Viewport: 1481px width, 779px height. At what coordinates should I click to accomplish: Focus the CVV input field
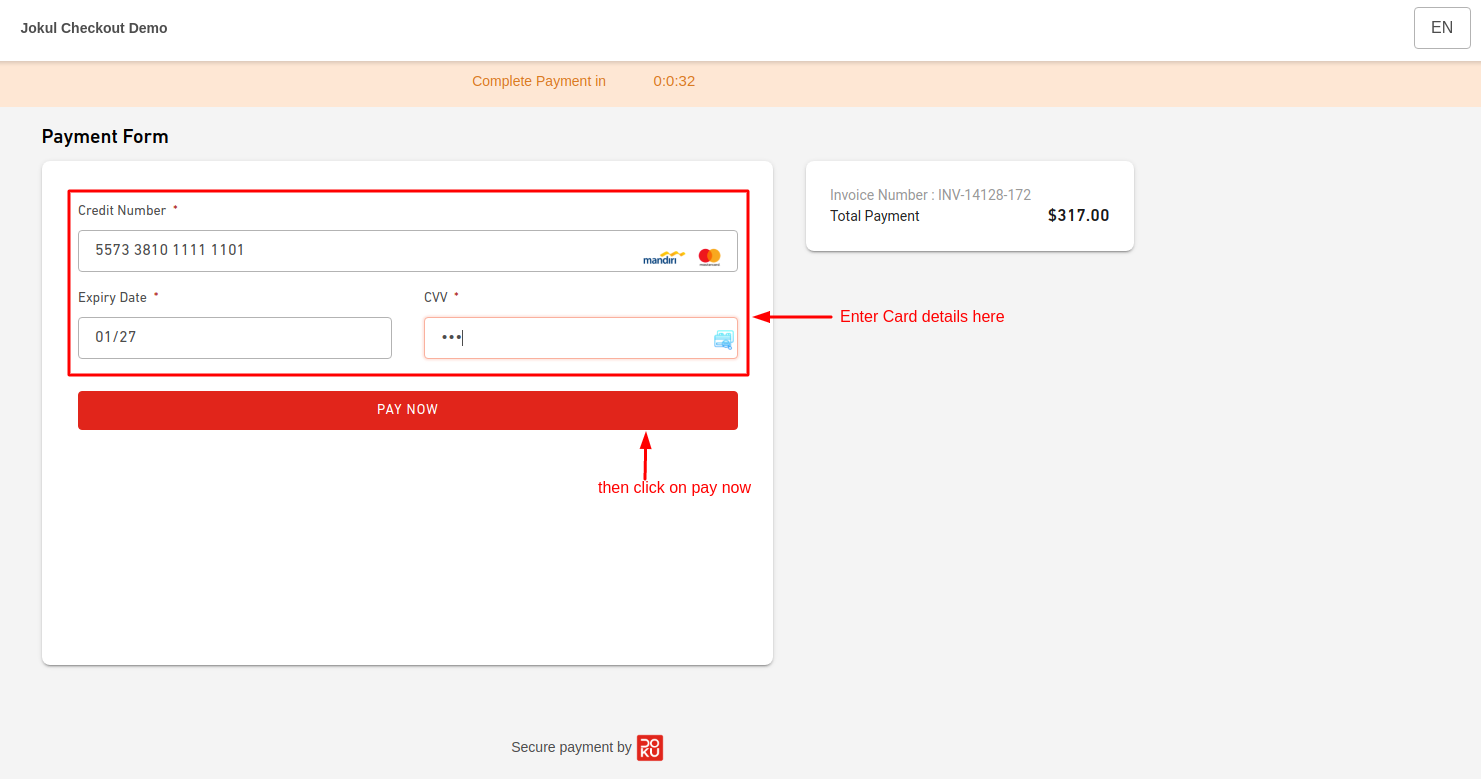581,338
